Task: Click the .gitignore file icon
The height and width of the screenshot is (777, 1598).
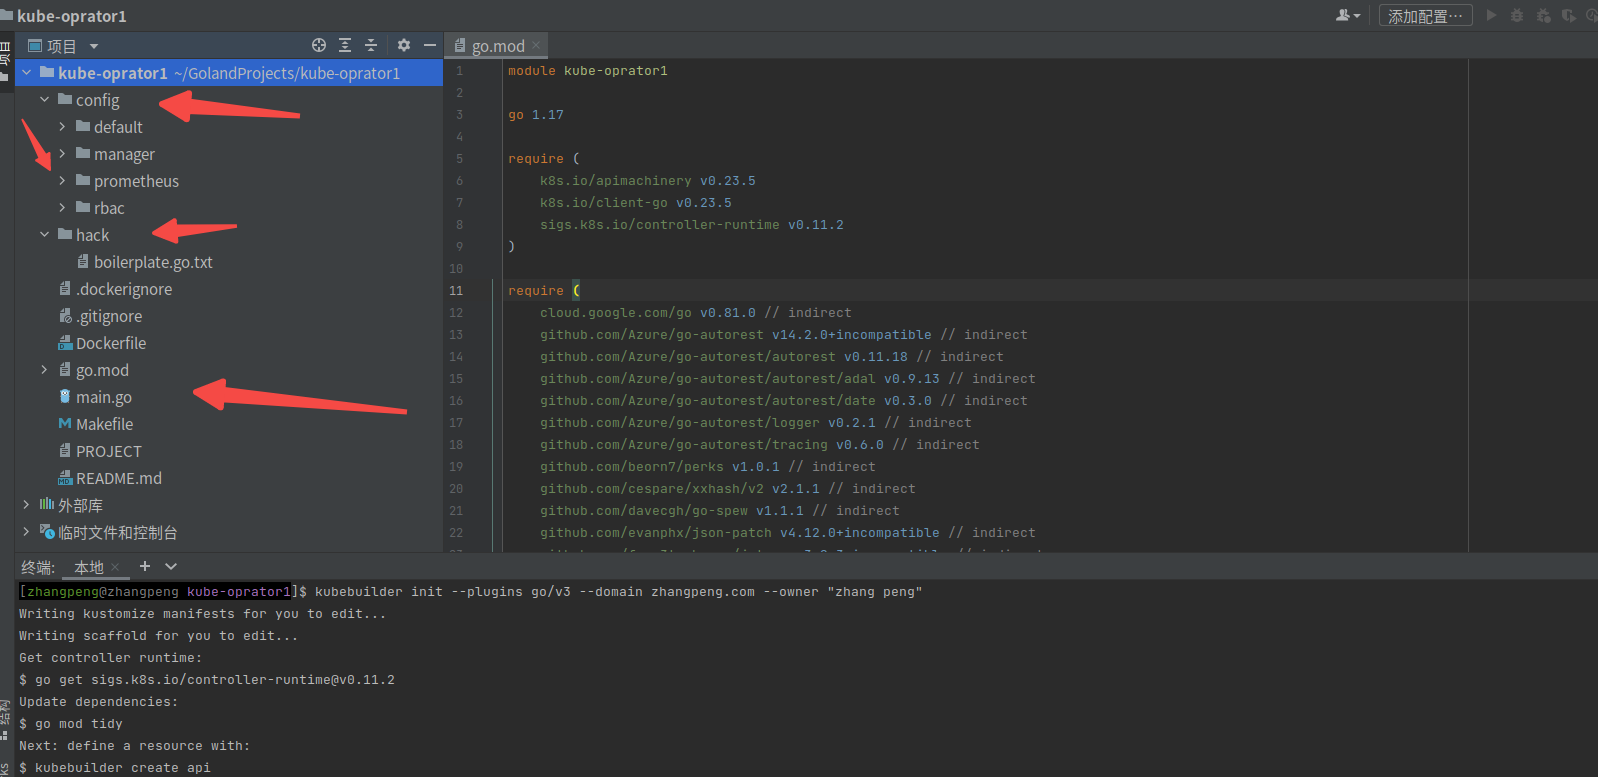Action: click(65, 316)
